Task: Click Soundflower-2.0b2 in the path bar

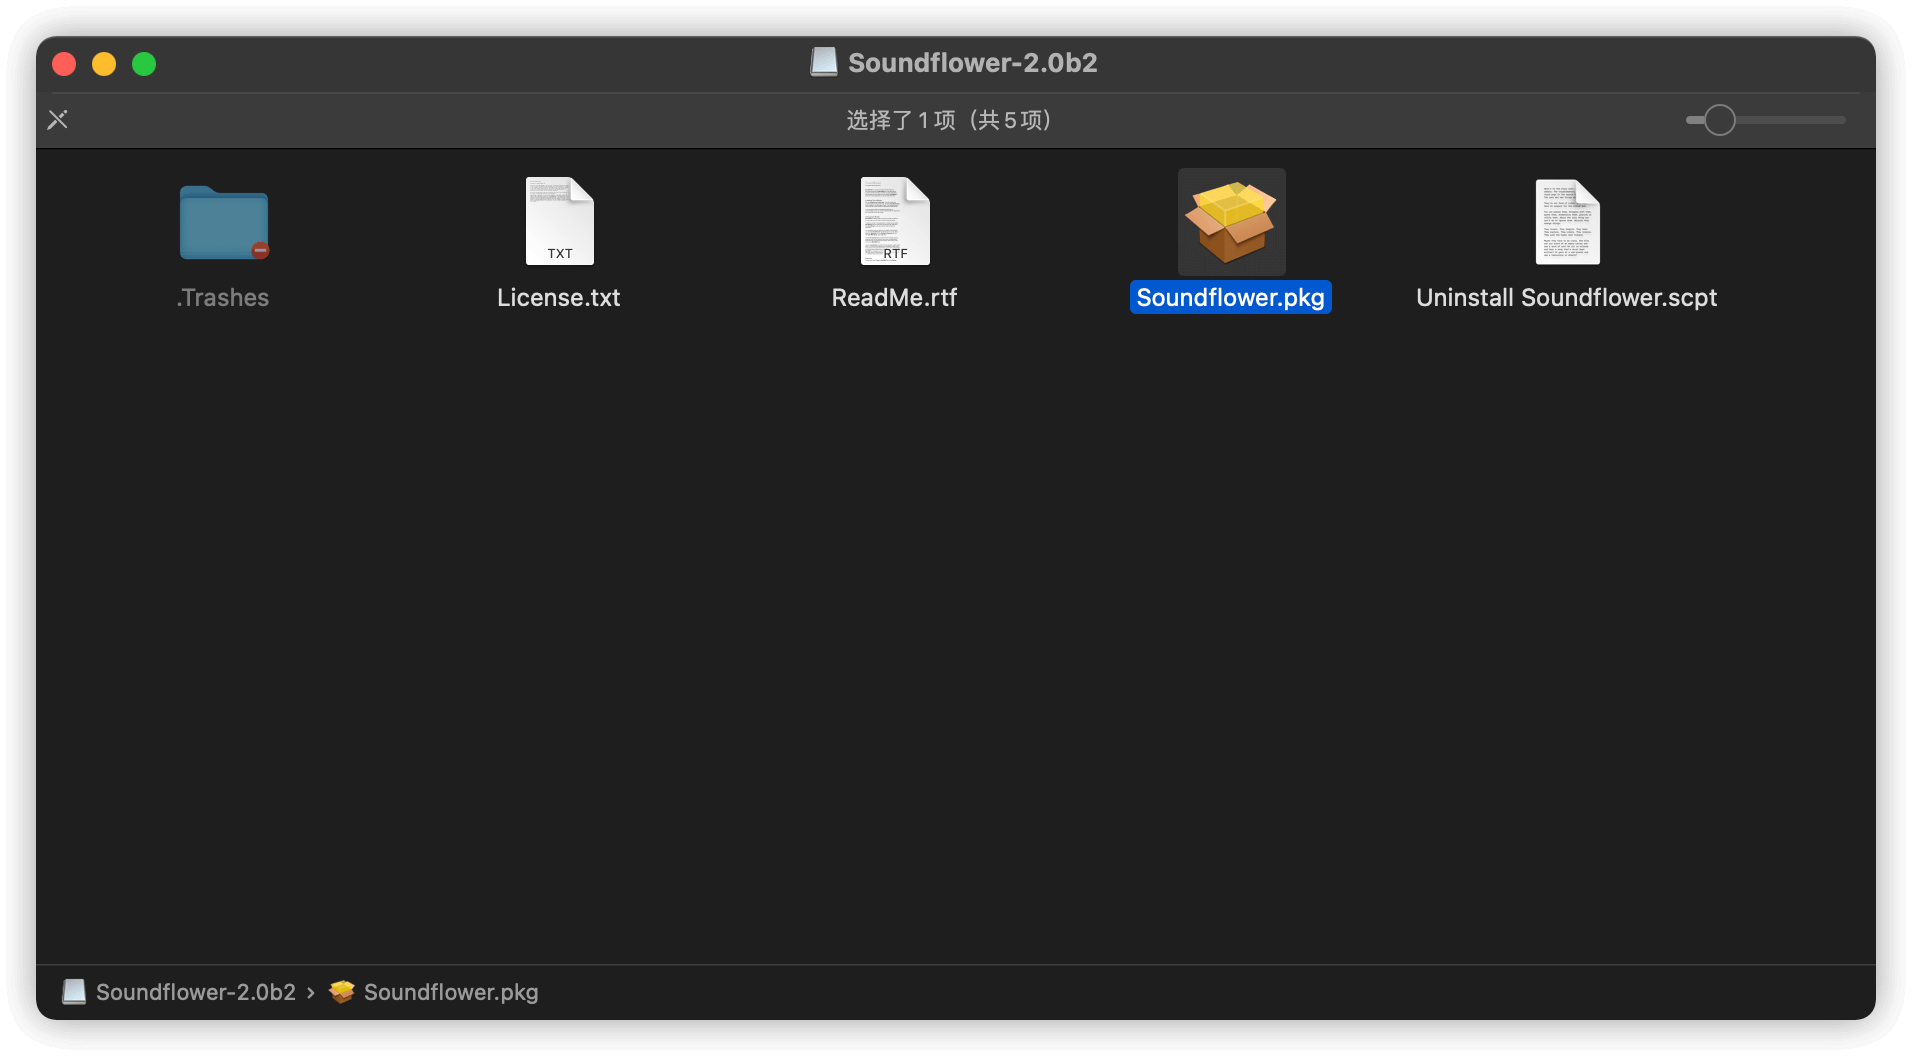Action: pyautogui.click(x=196, y=992)
